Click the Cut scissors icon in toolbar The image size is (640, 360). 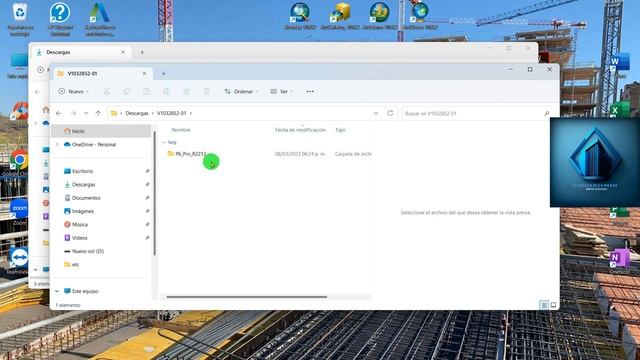(107, 91)
